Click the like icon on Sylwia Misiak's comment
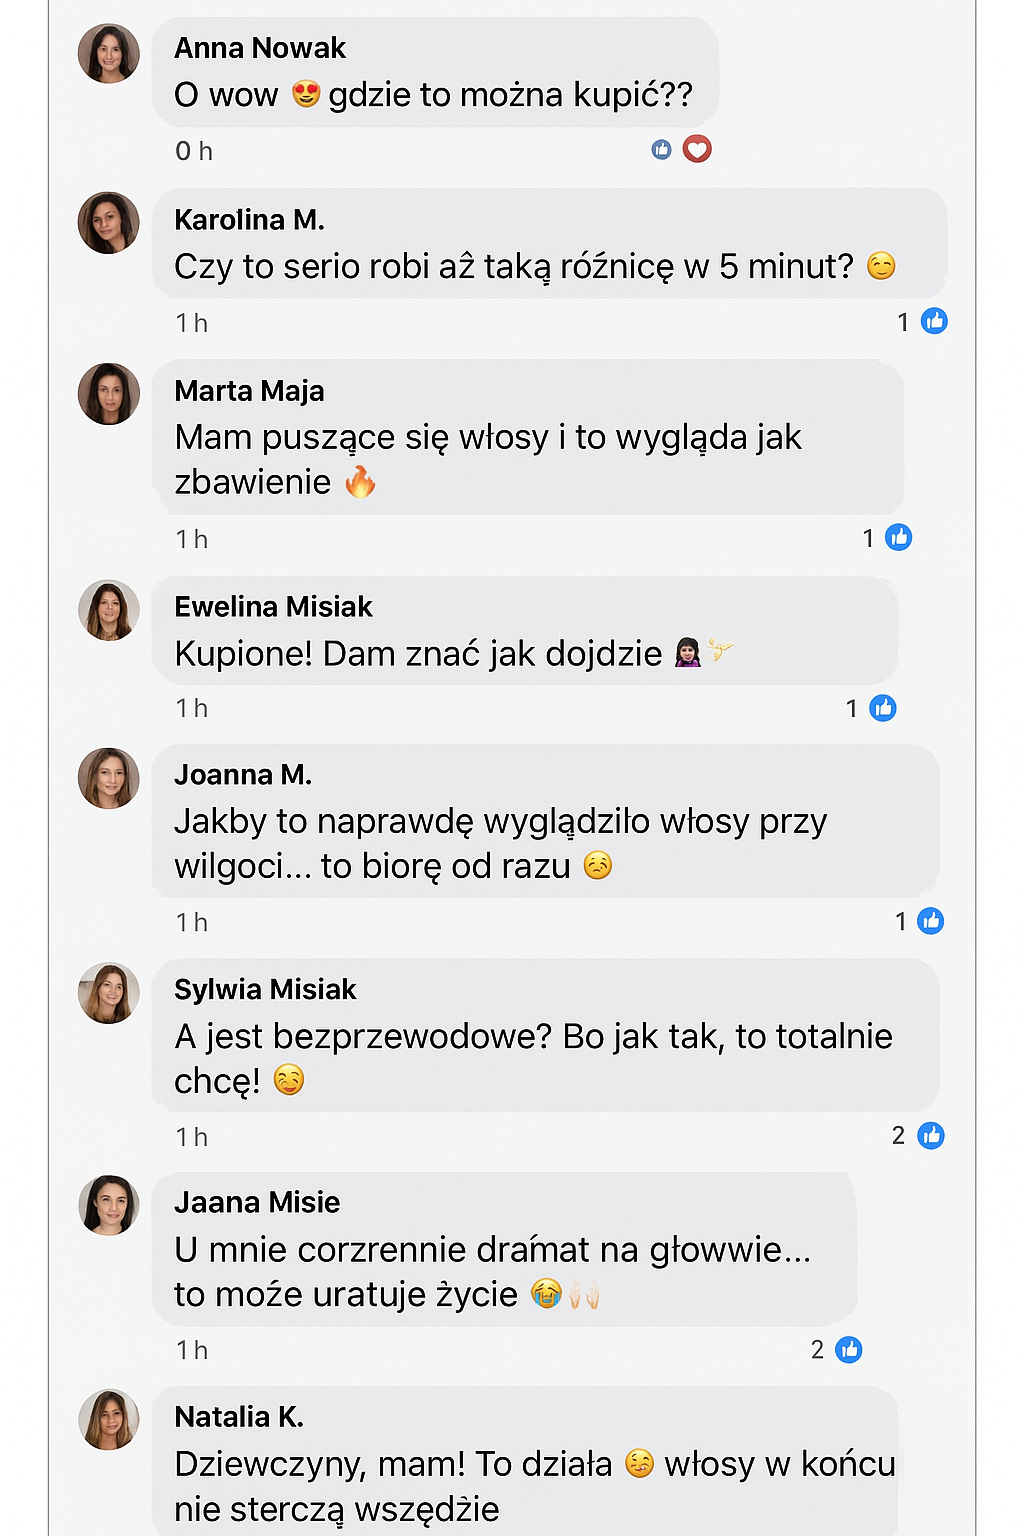Screen dimensions: 1024x1536 tap(931, 1136)
